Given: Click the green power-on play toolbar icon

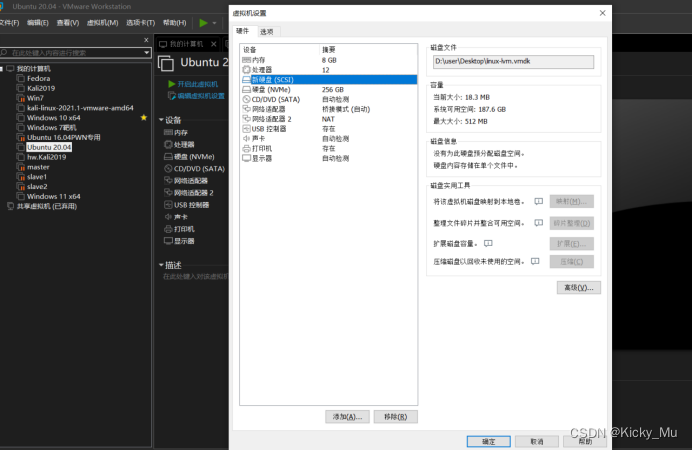Looking at the screenshot, I should click(x=203, y=23).
